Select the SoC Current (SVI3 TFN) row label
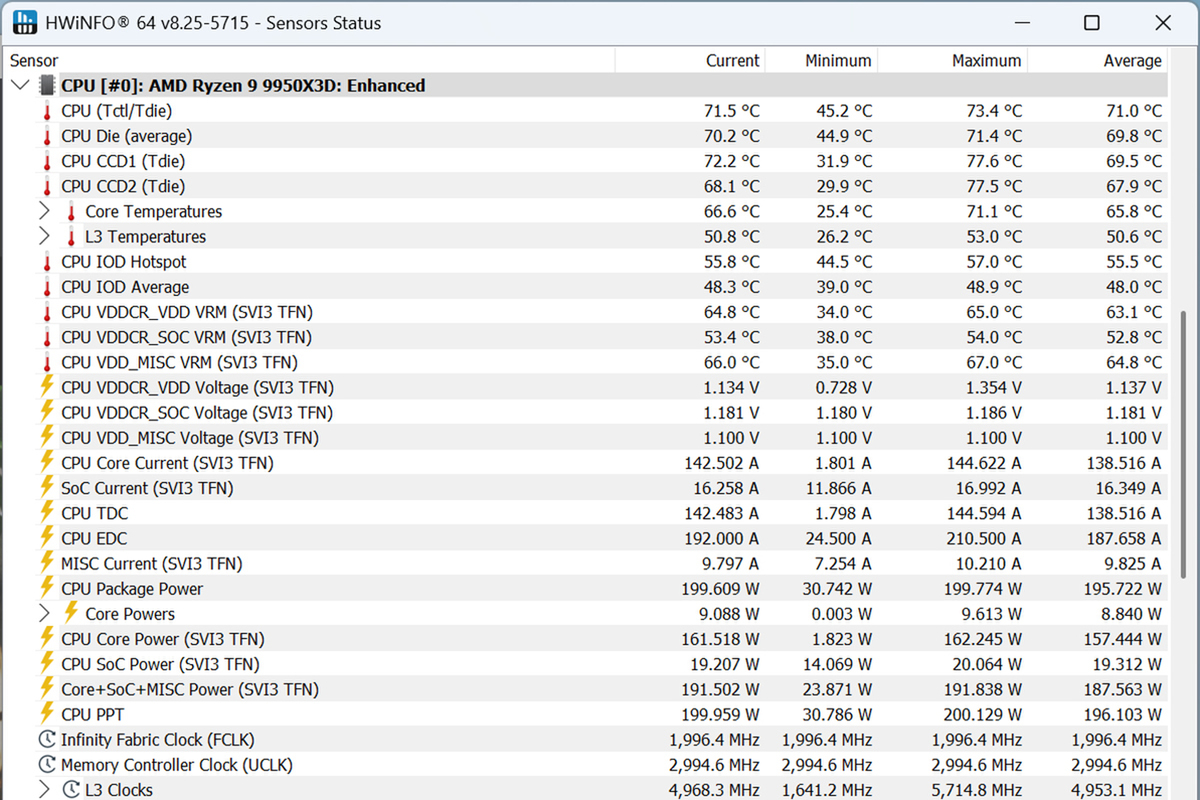 click(147, 488)
